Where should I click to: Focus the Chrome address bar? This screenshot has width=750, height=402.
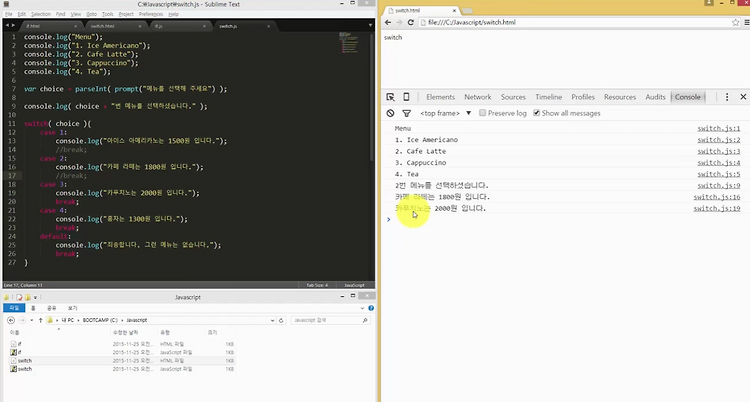pyautogui.click(x=574, y=22)
